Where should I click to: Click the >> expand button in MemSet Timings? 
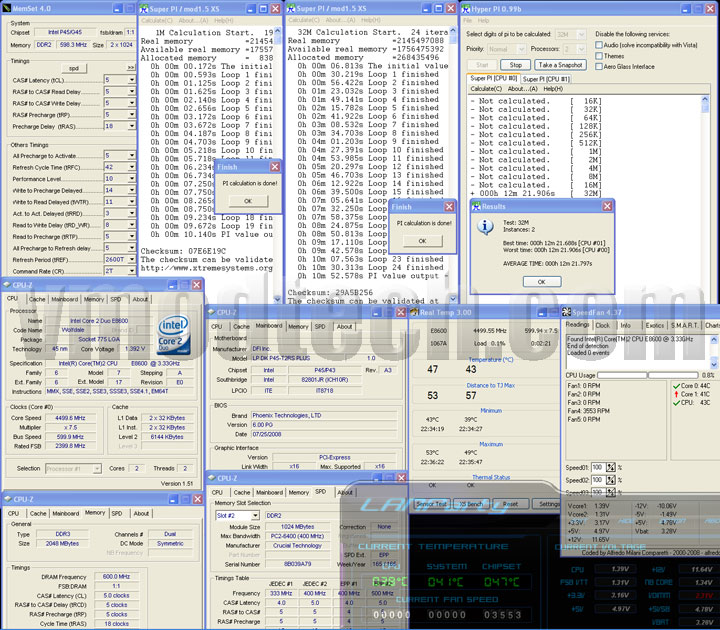tap(131, 68)
